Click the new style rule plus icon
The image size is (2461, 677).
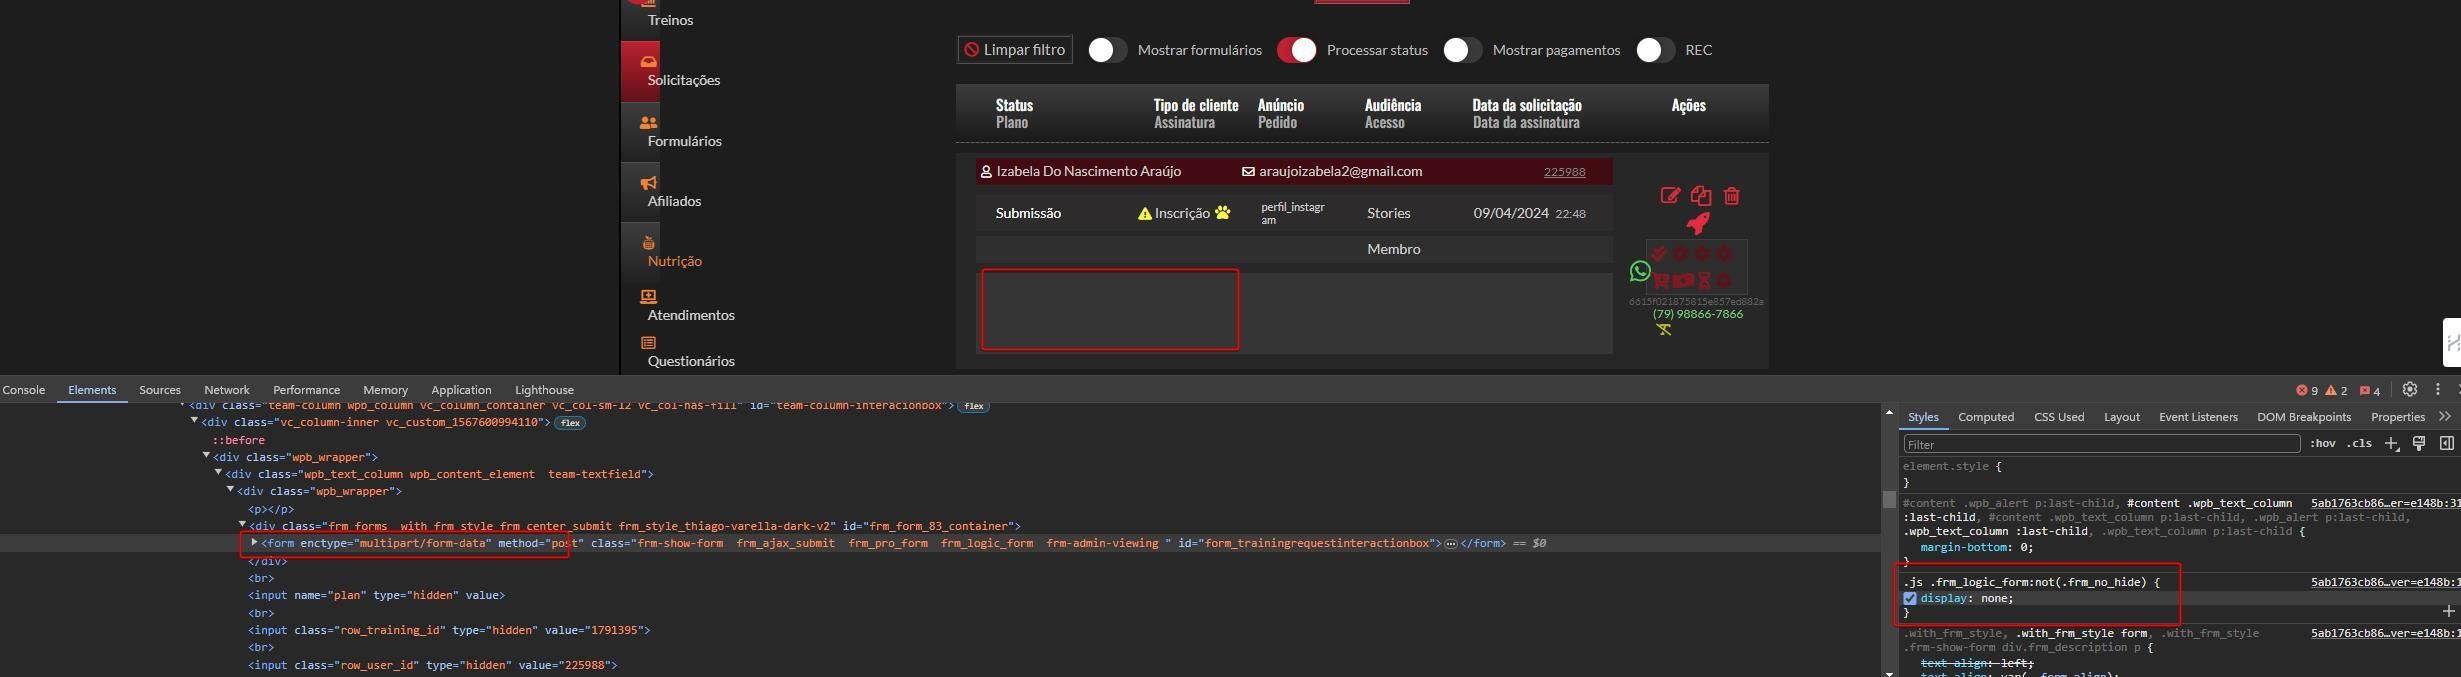pos(2391,443)
